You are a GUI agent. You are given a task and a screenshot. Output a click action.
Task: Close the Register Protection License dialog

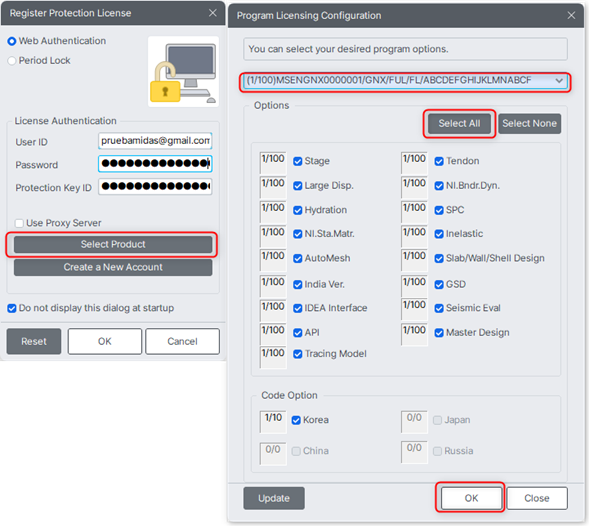coord(213,13)
